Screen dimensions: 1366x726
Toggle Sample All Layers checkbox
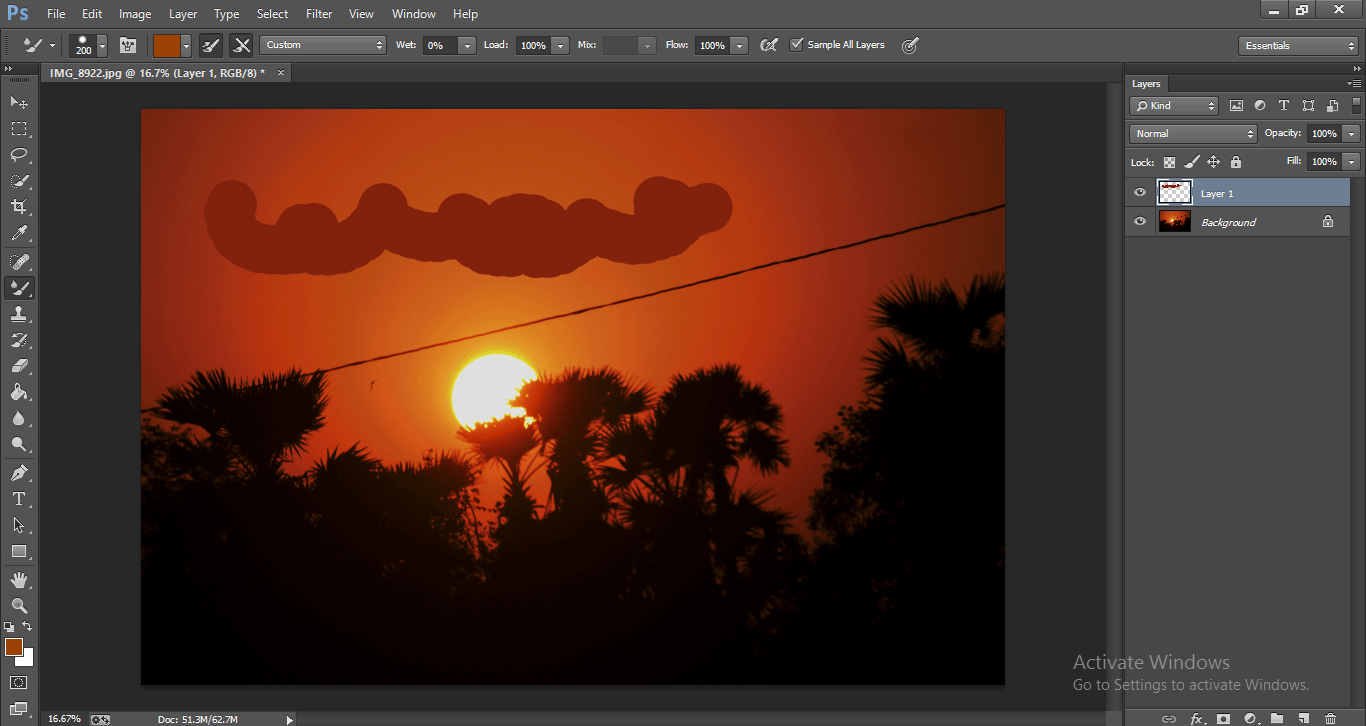tap(796, 45)
